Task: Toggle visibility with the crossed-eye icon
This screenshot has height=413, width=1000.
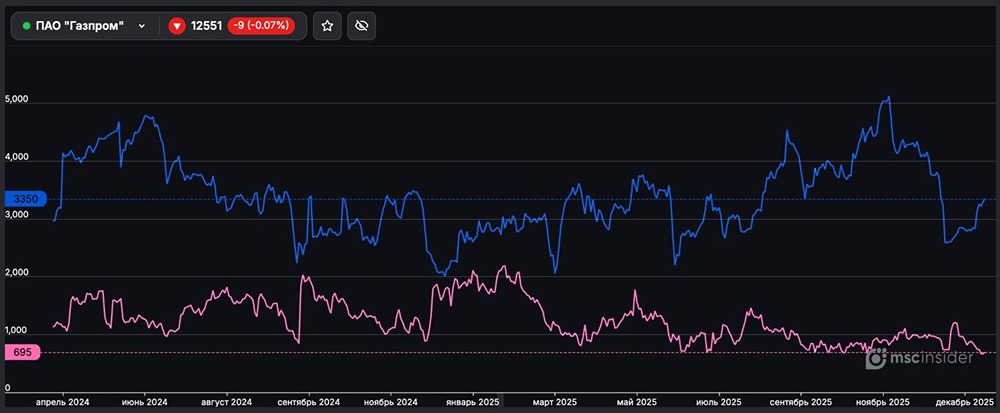Action: [x=361, y=26]
